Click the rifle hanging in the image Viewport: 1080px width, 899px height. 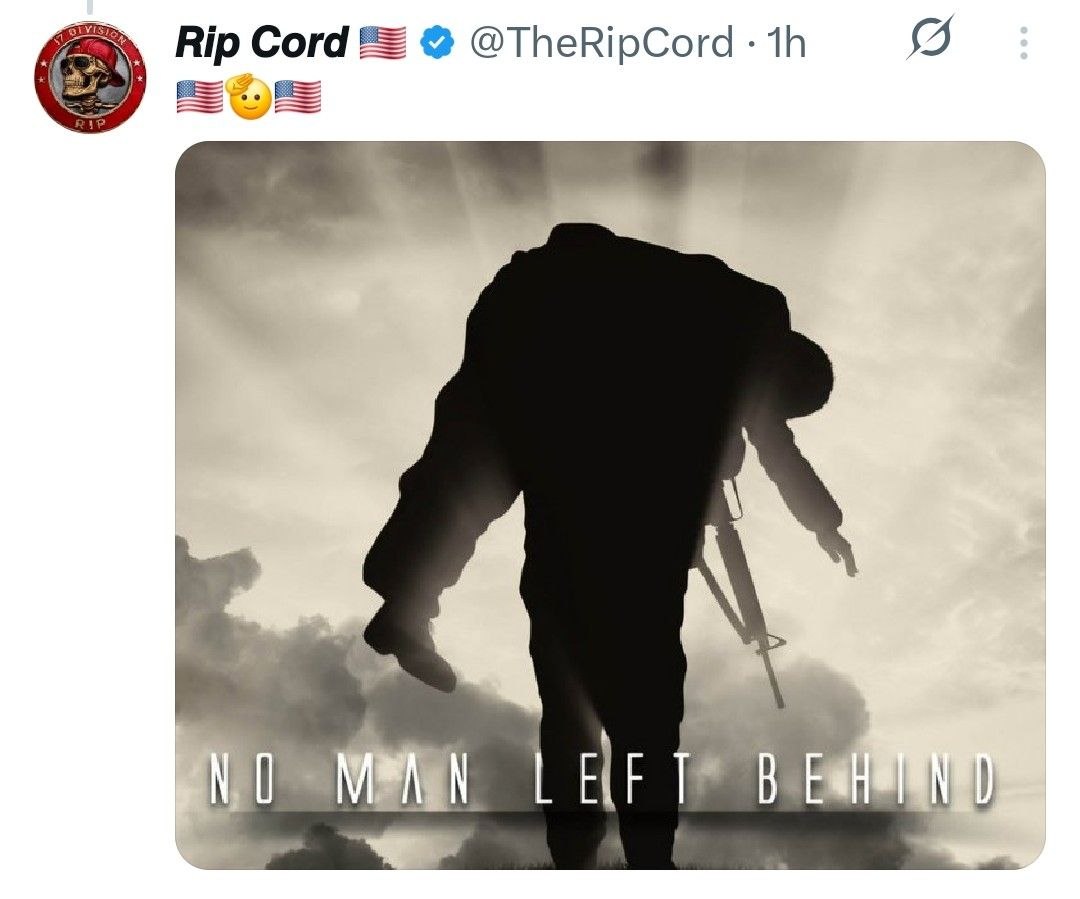[x=742, y=593]
